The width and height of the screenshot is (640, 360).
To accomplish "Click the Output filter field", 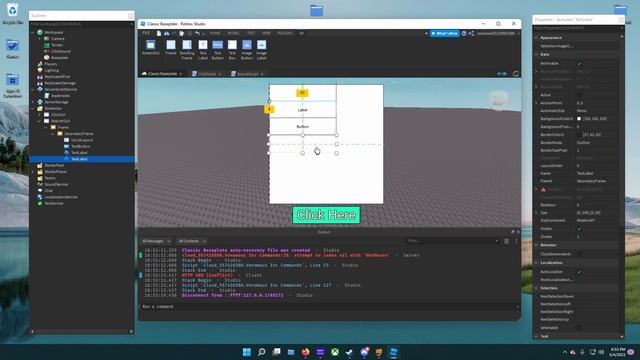I will click(x=452, y=241).
